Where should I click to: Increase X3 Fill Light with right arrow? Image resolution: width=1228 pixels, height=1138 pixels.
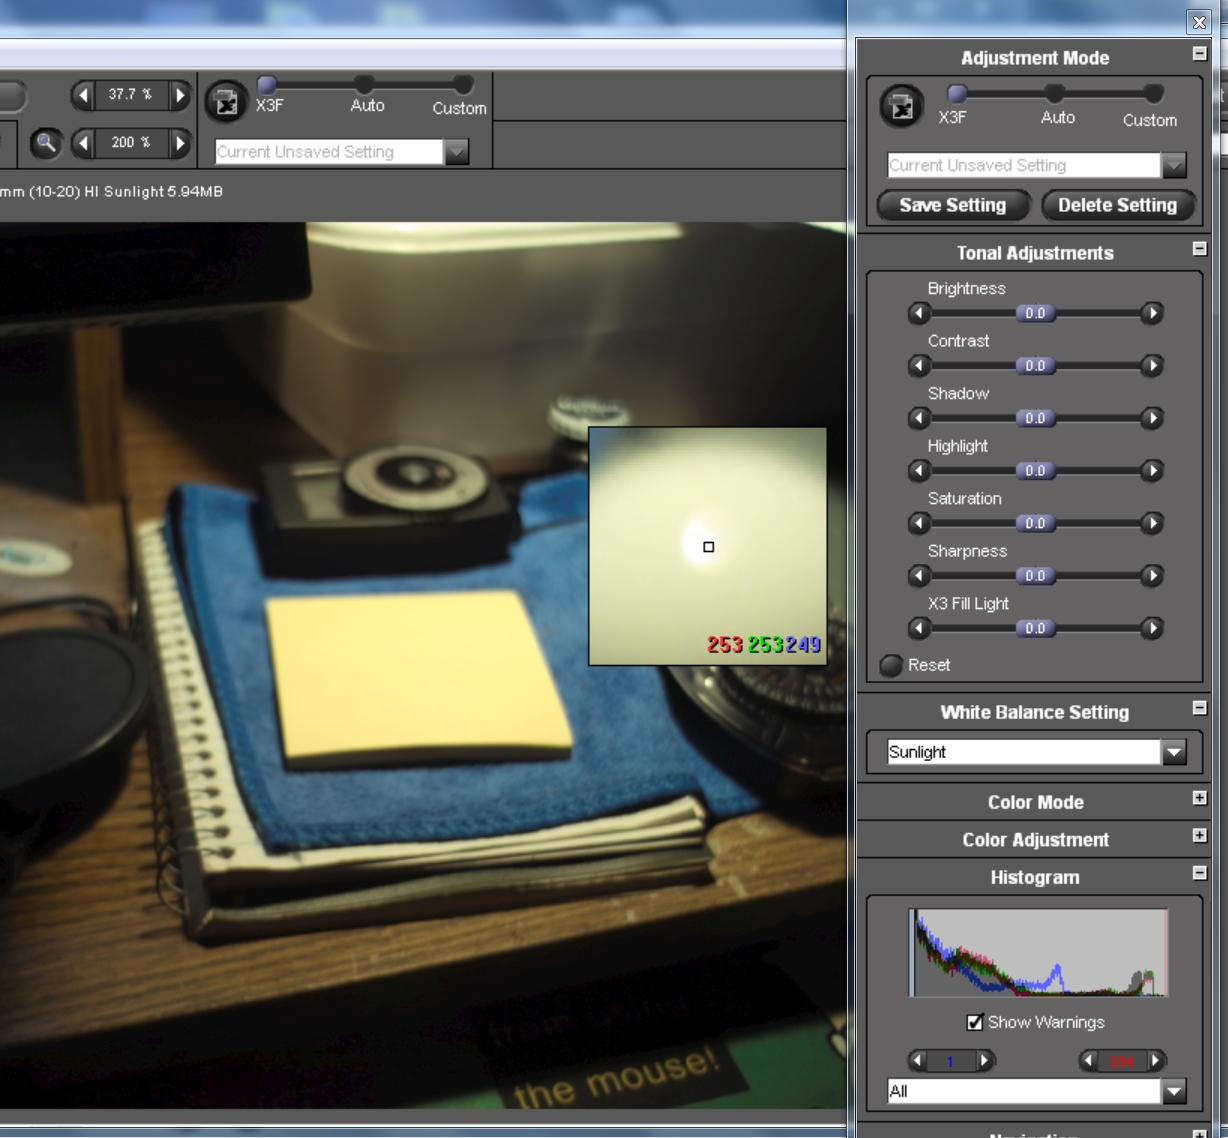(1152, 629)
